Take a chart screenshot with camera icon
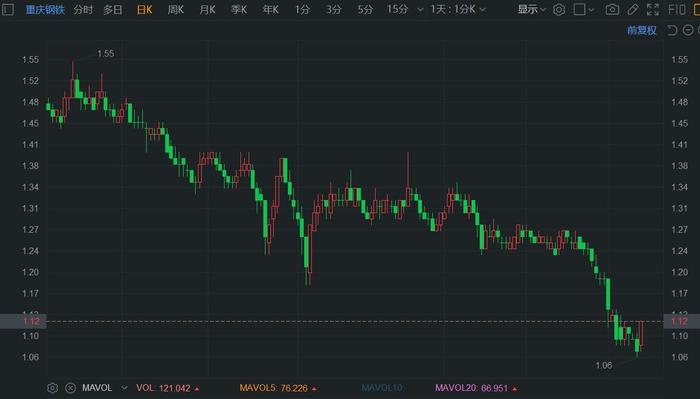This screenshot has height=399, width=700. click(x=612, y=9)
